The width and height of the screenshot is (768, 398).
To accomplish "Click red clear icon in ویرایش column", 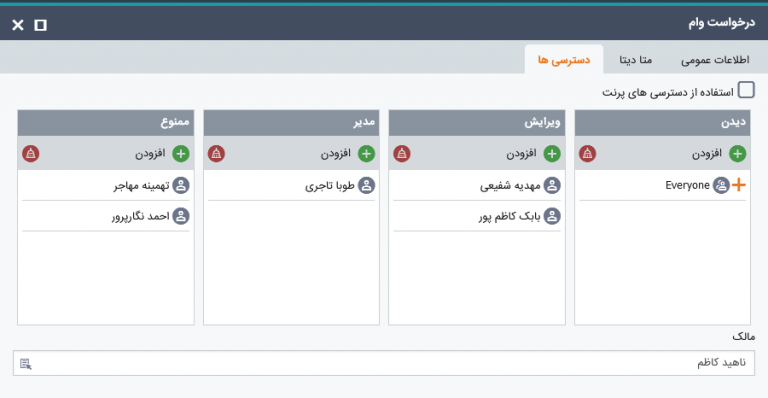I will pos(402,154).
